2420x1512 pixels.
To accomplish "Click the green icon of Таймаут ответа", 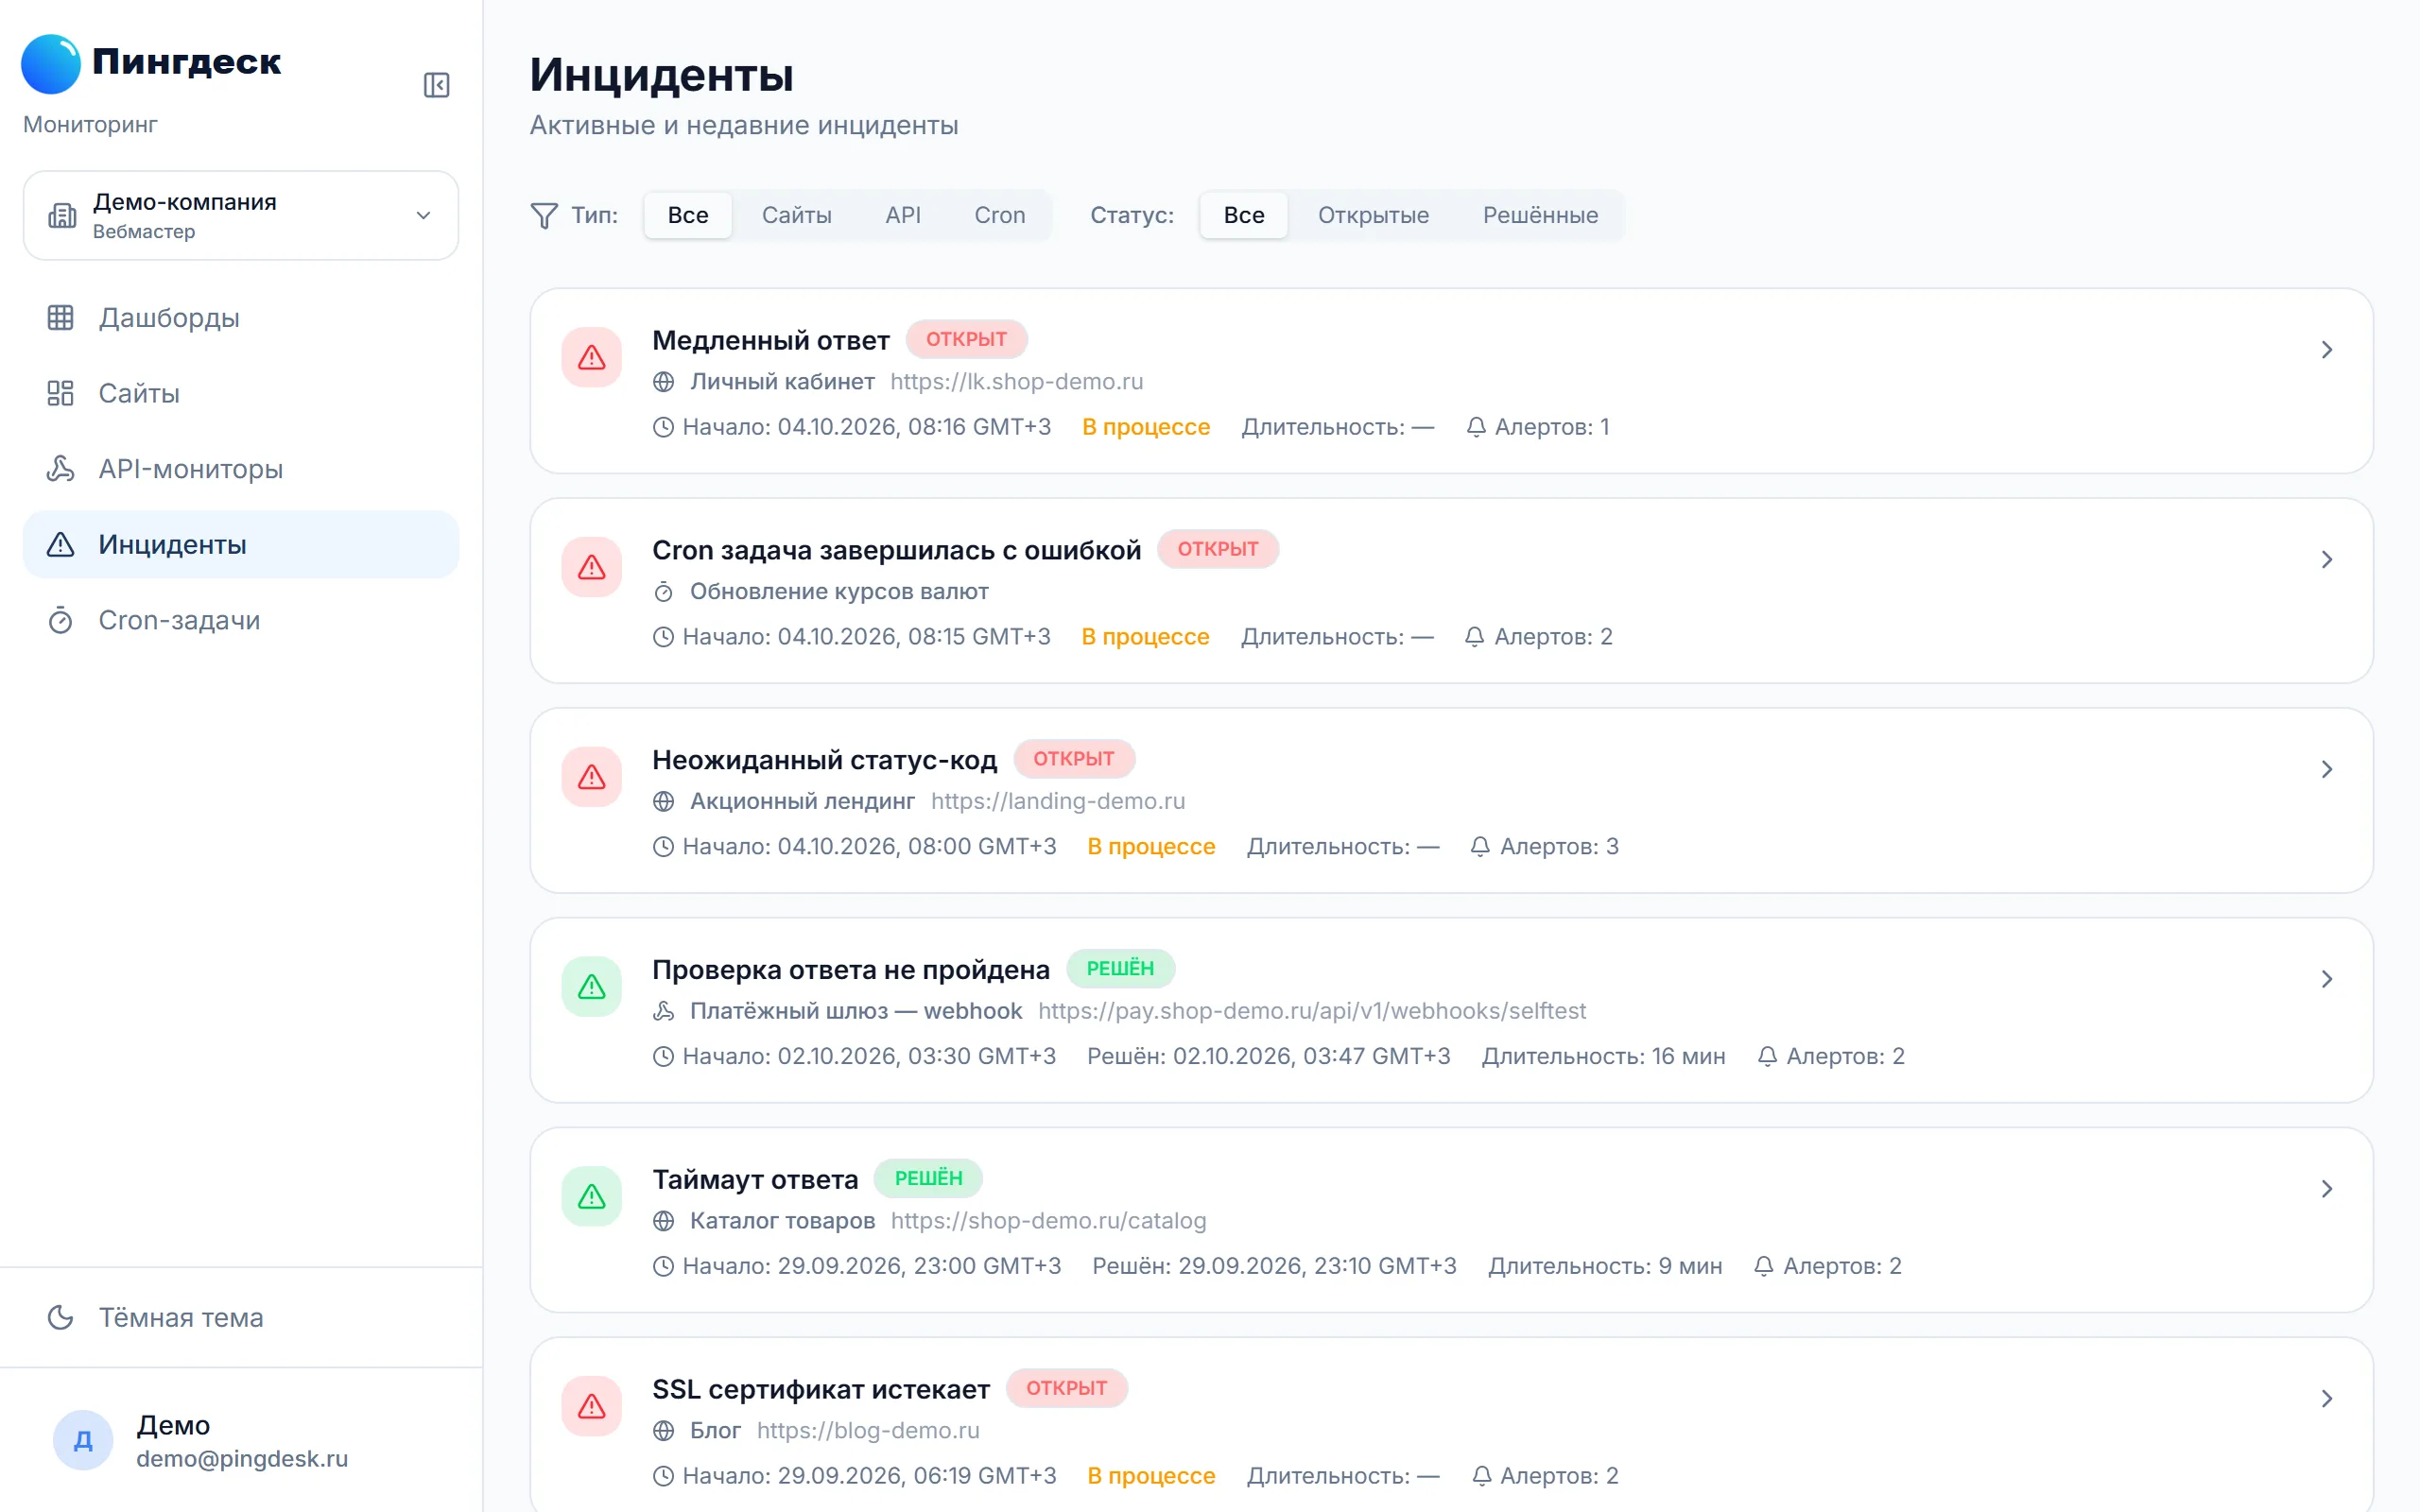I will click(x=592, y=1196).
